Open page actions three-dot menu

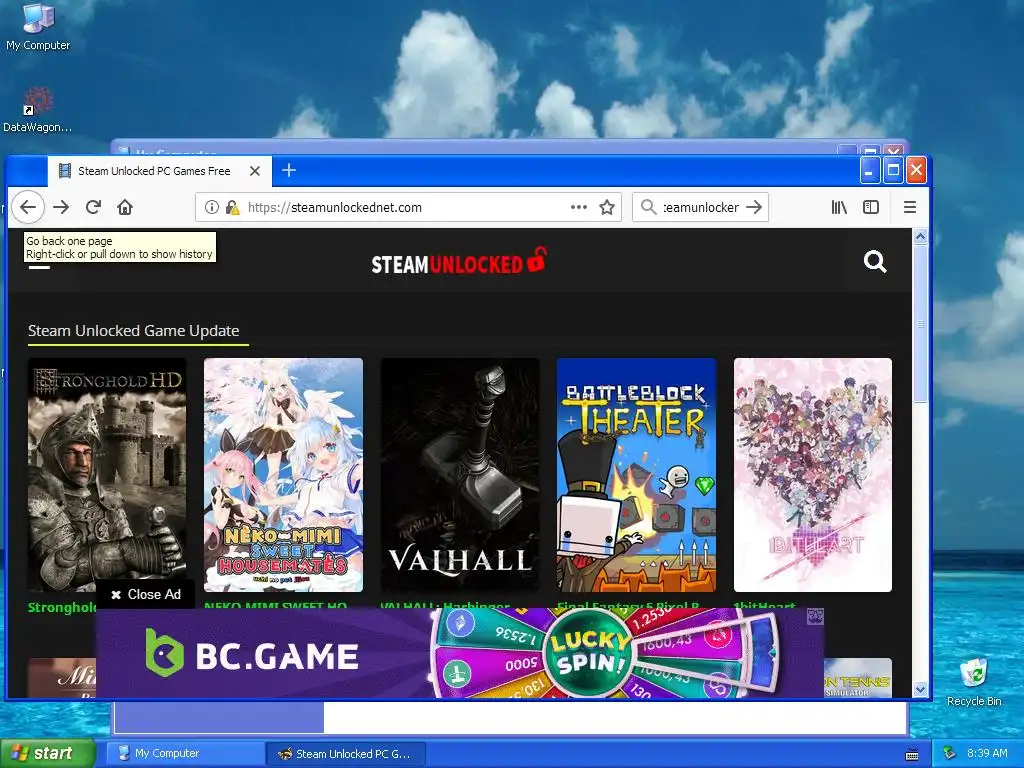point(579,207)
